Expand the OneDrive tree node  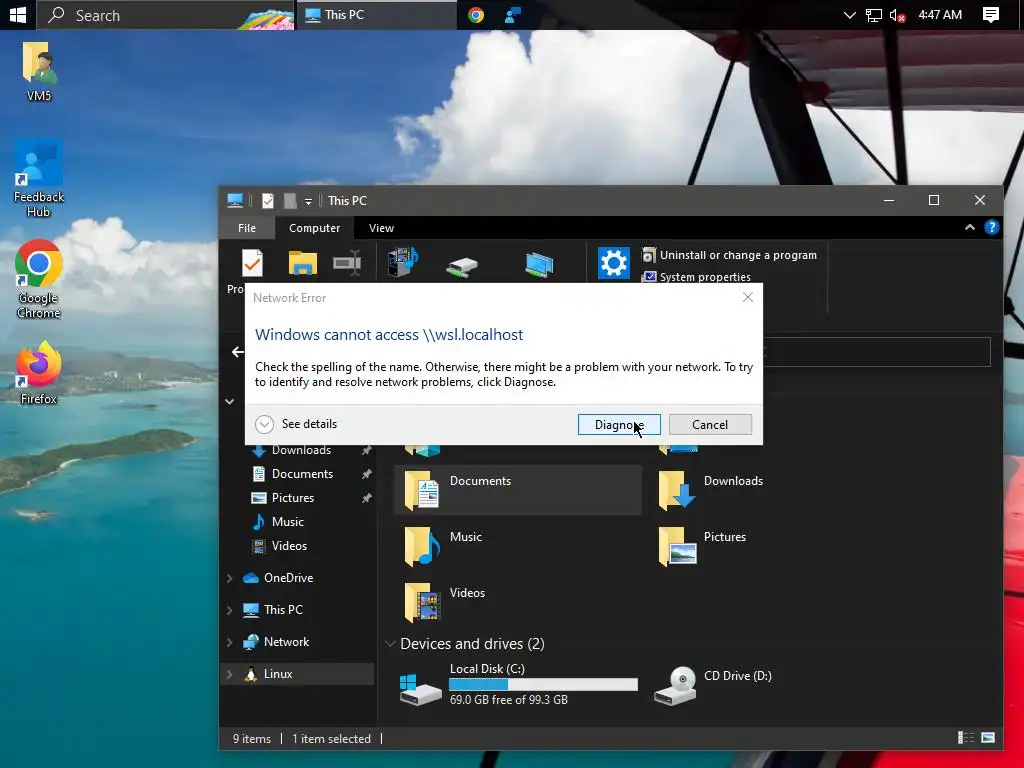click(230, 578)
